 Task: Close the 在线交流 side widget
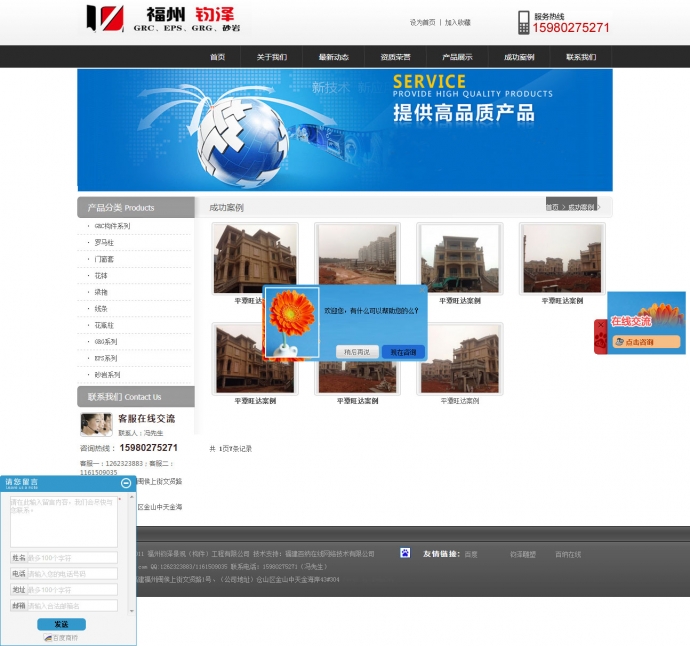click(x=601, y=325)
